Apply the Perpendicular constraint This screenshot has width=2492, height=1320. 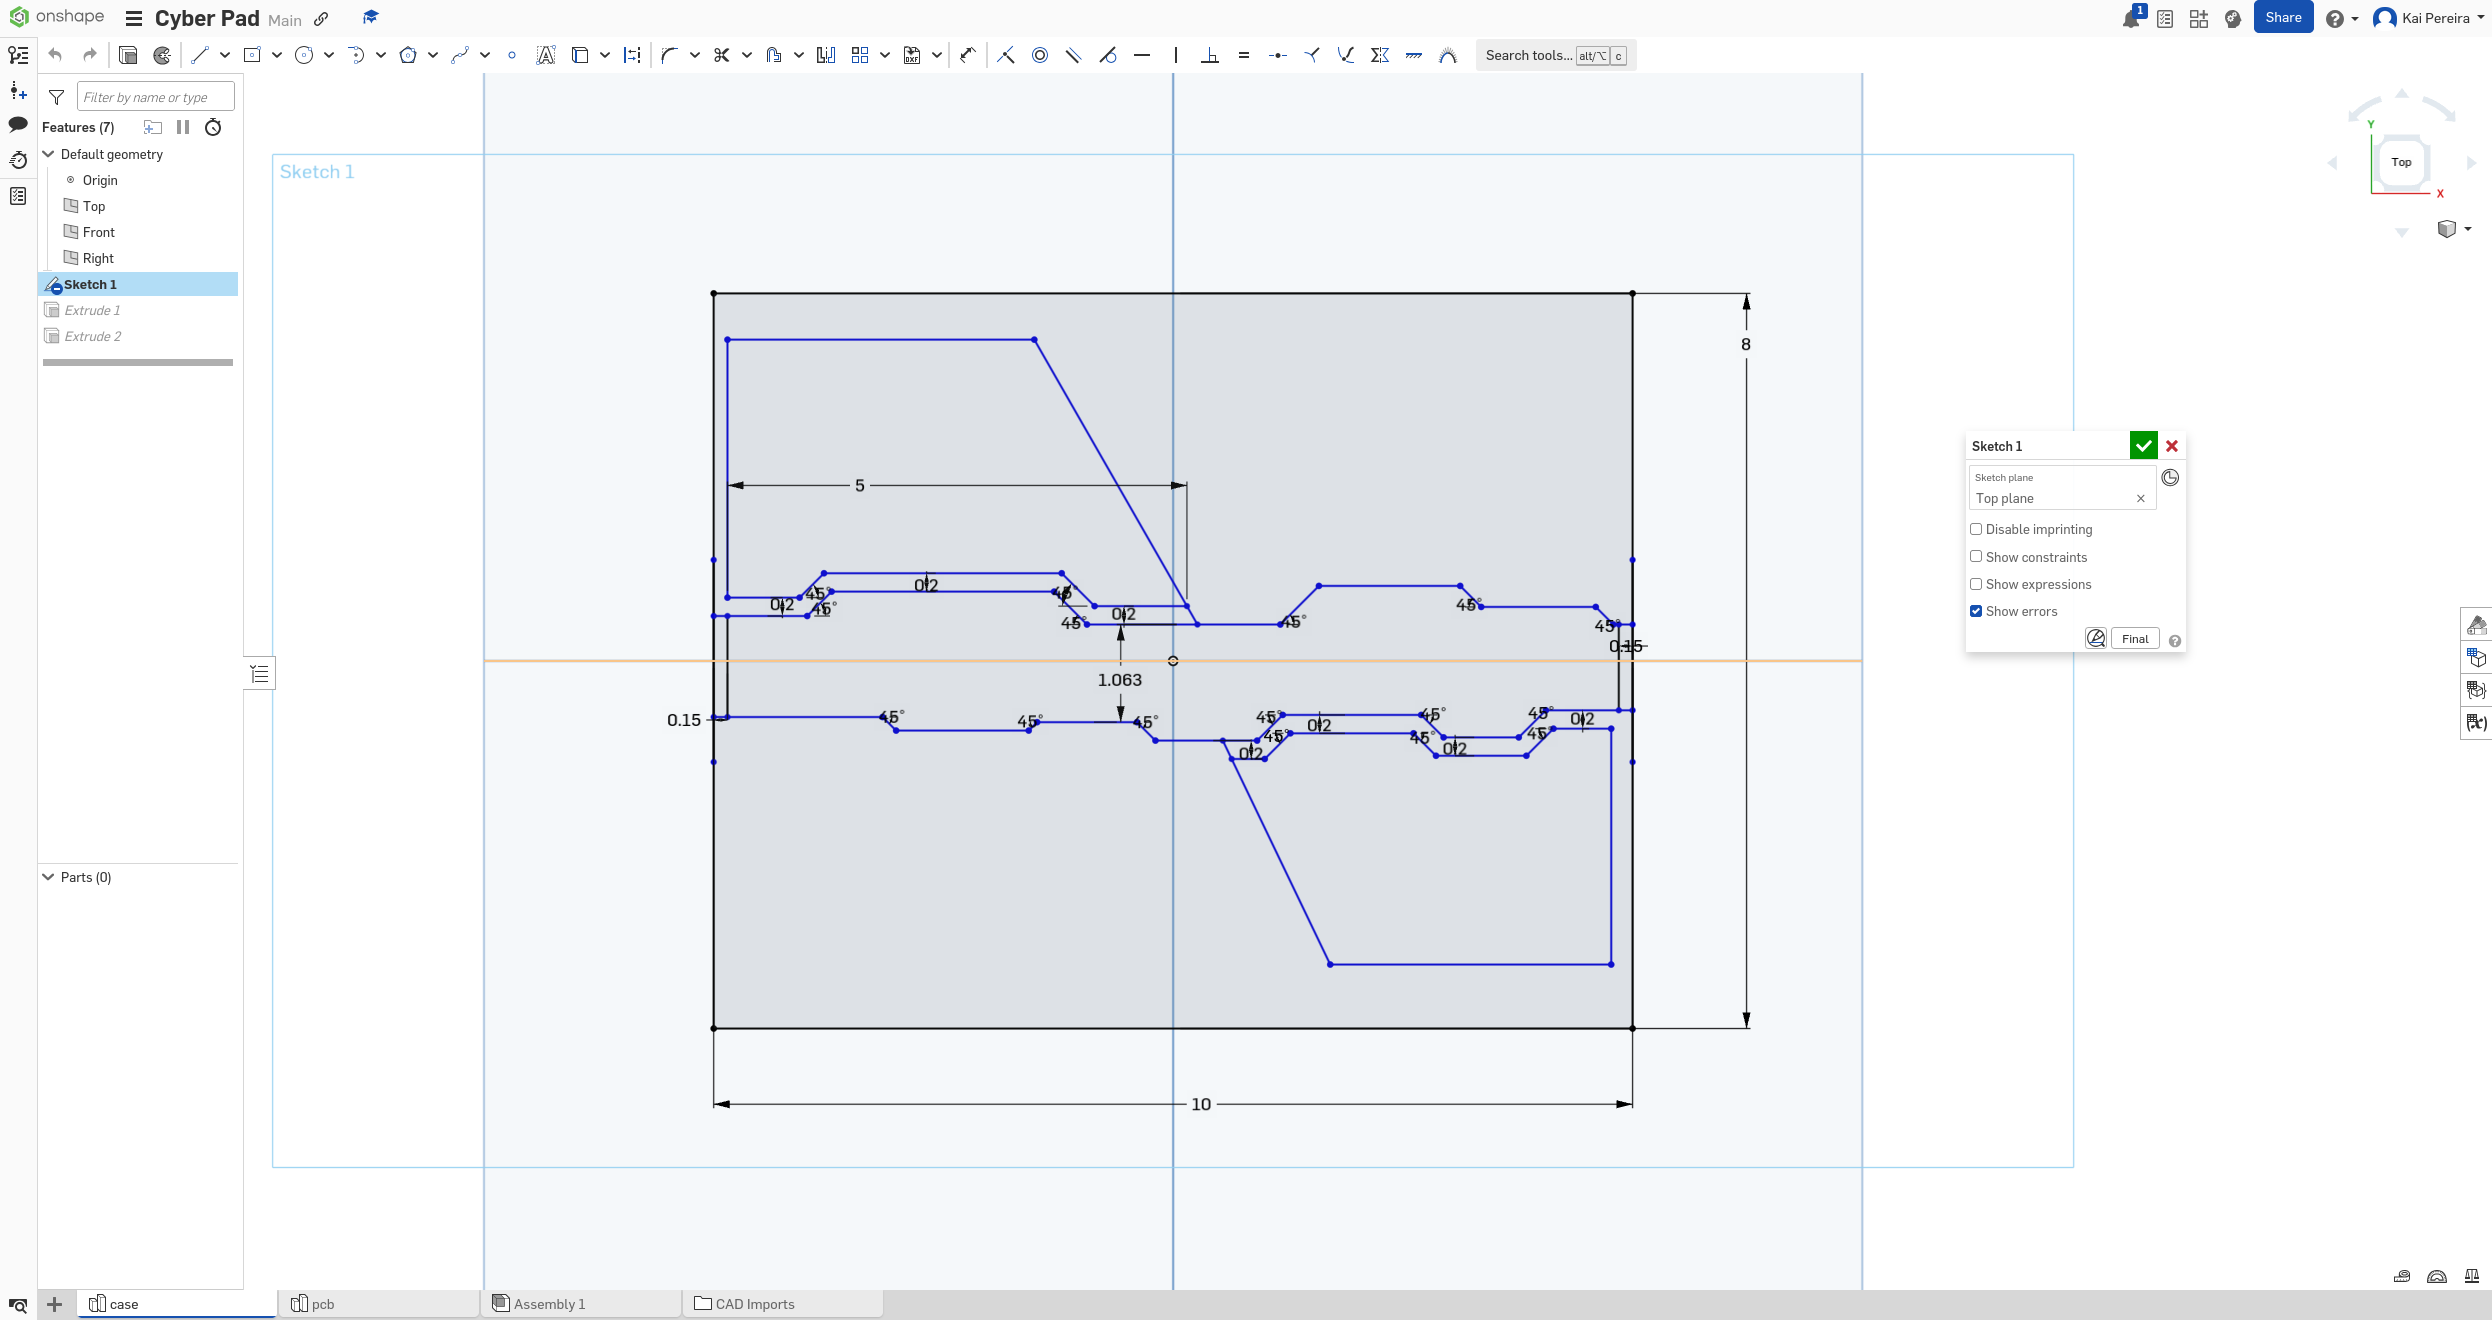[x=1210, y=55]
